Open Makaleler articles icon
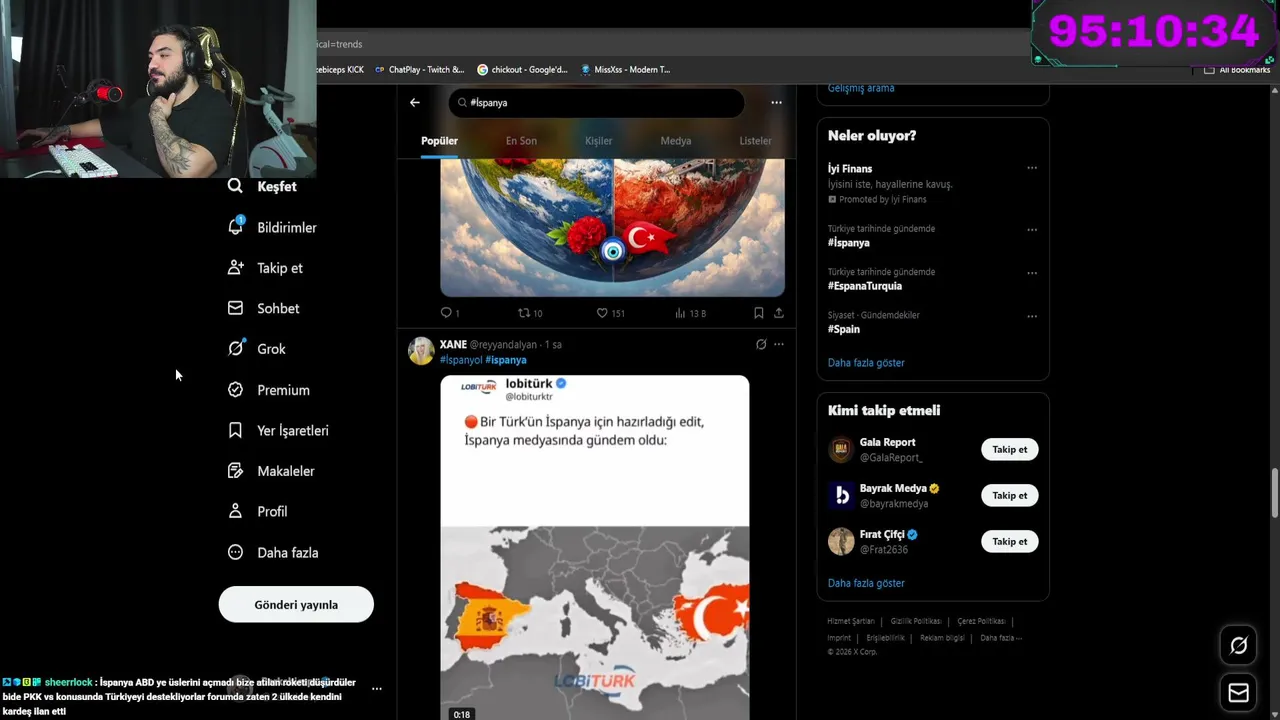1280x720 pixels. [235, 471]
